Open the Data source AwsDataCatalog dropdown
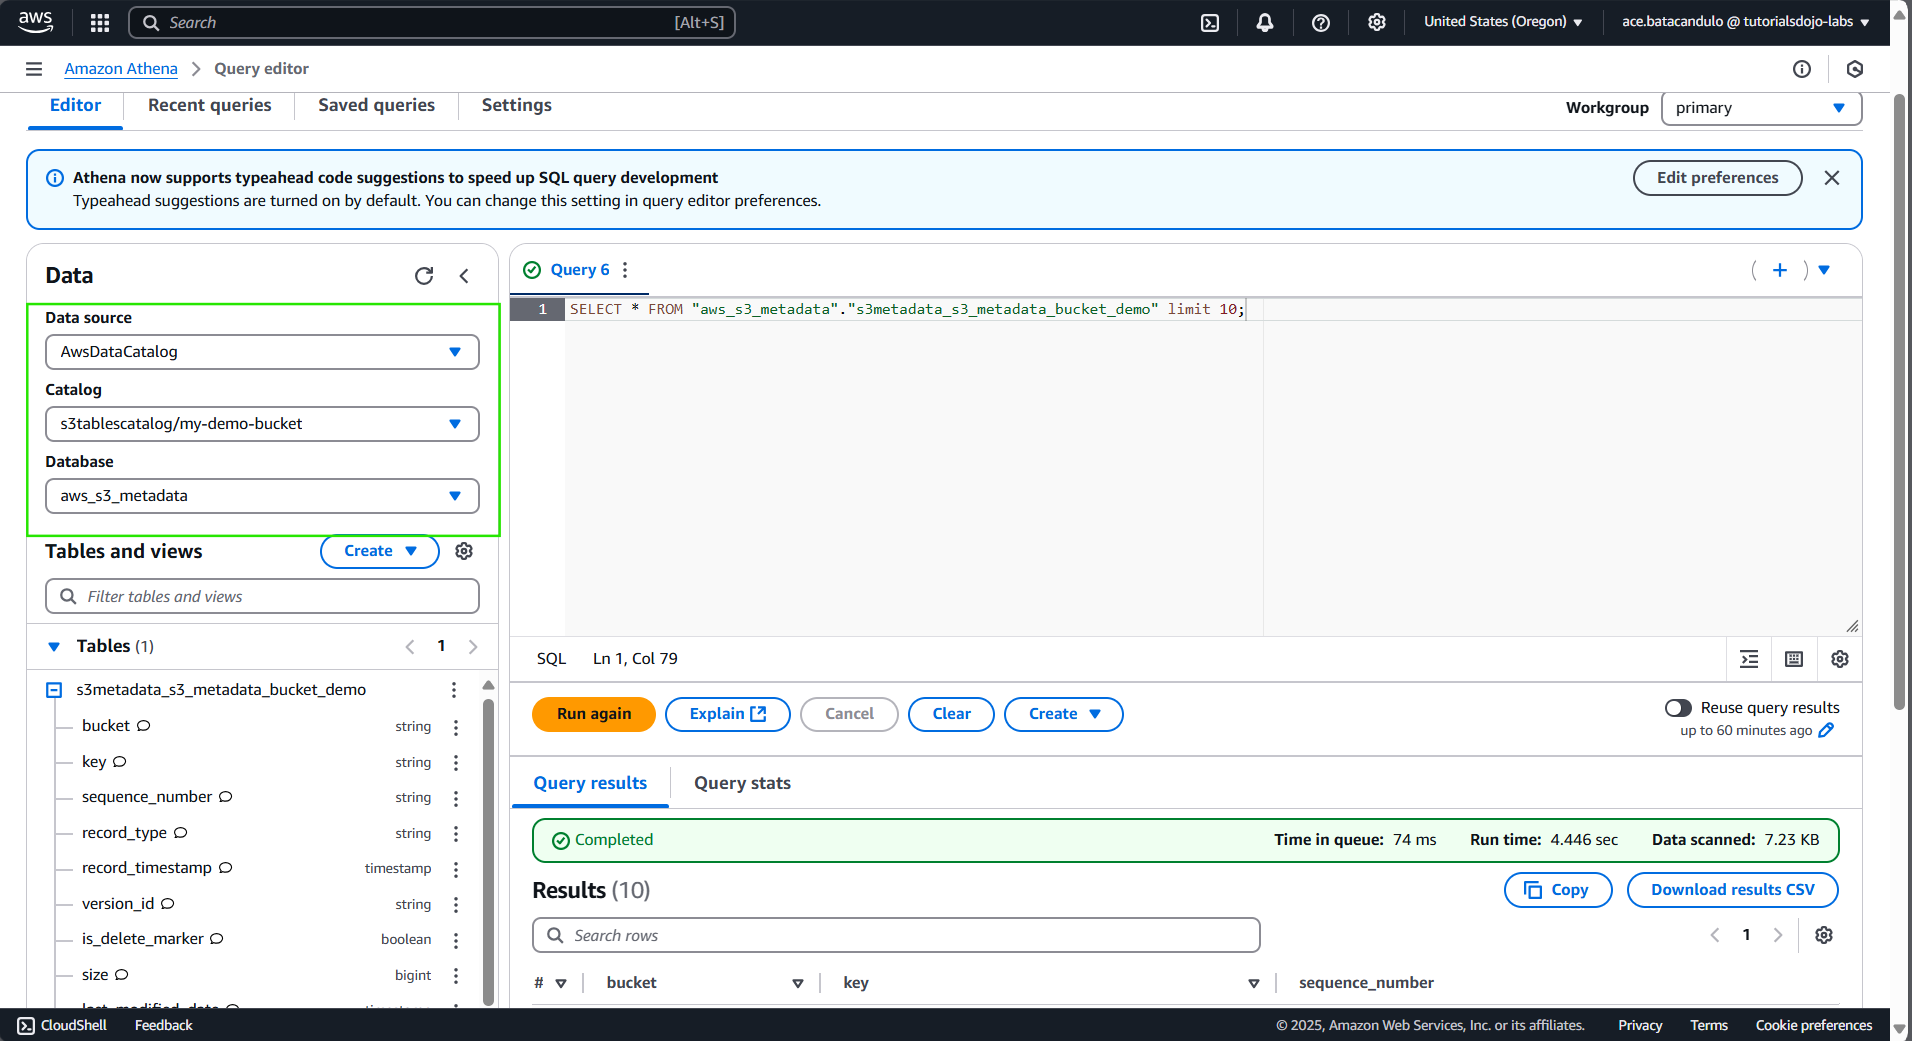The image size is (1912, 1041). (262, 352)
